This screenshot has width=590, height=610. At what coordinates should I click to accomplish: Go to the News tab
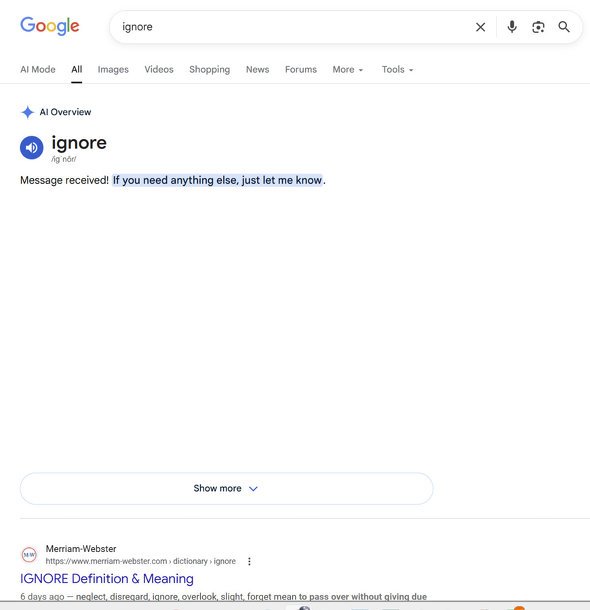(257, 70)
